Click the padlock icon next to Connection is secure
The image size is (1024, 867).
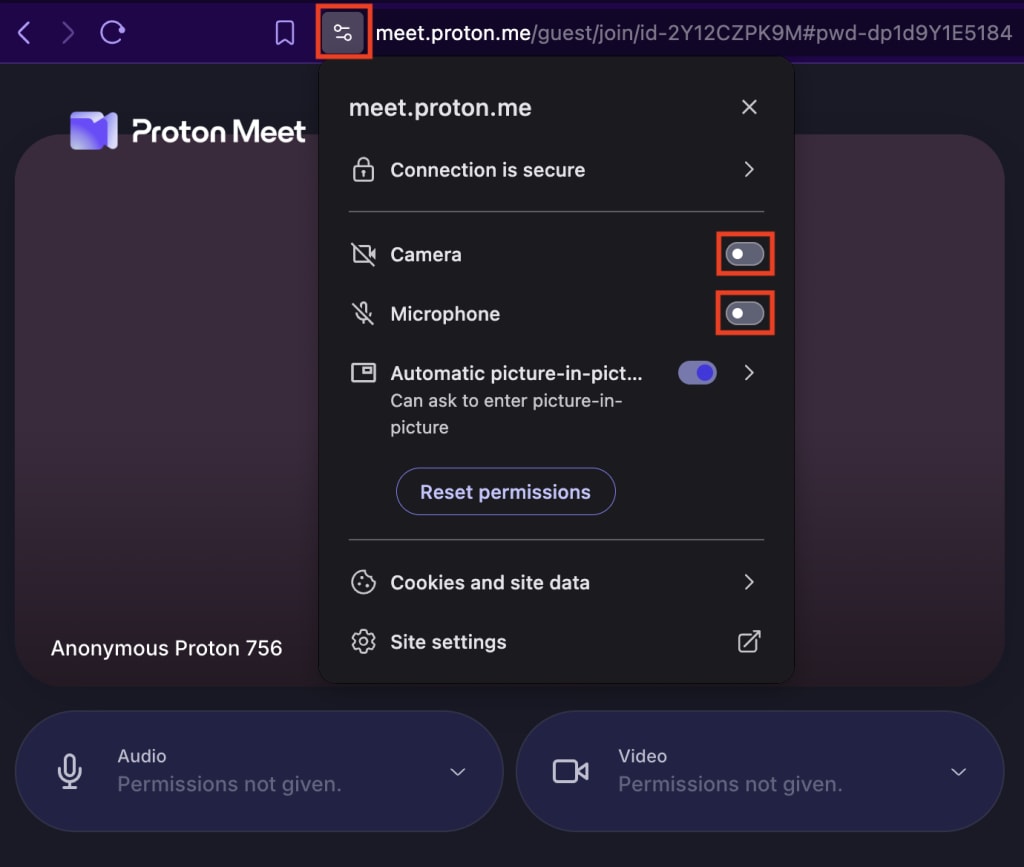pos(362,169)
